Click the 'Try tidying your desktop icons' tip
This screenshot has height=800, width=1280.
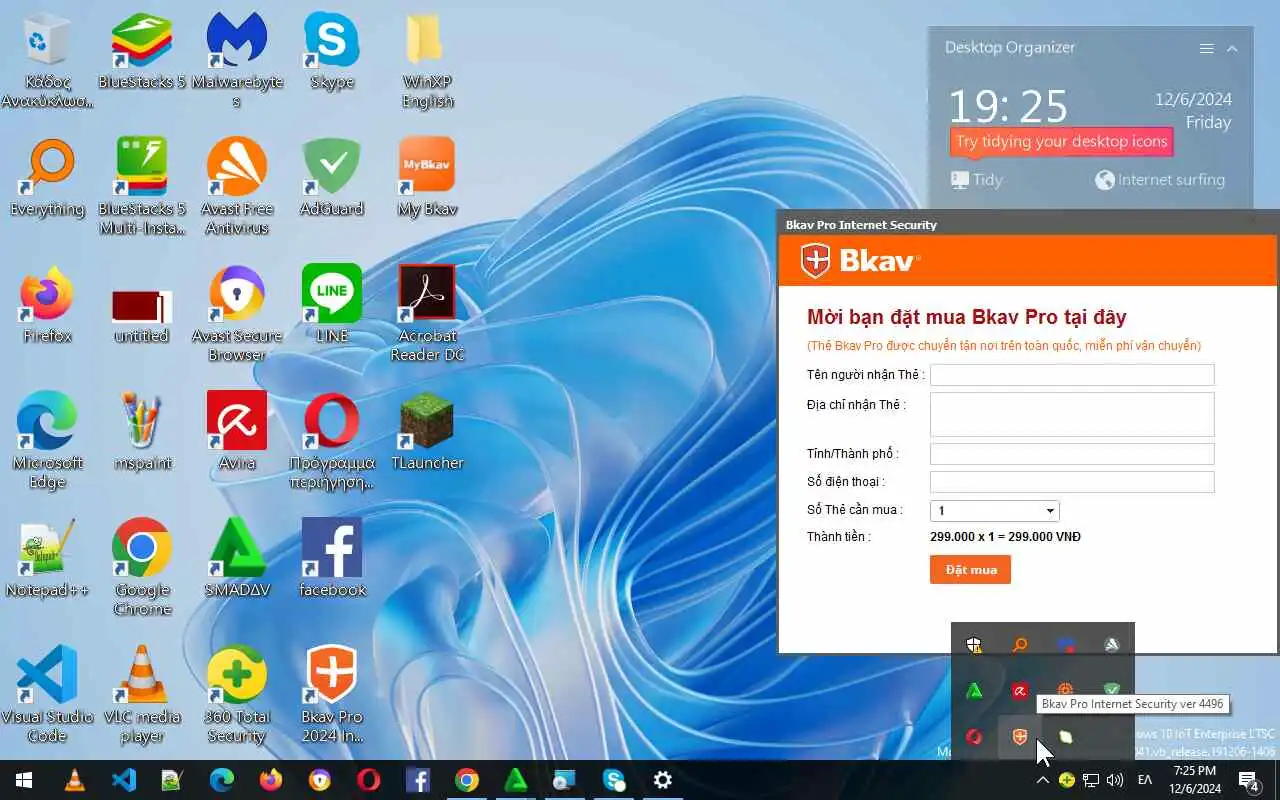(1061, 141)
